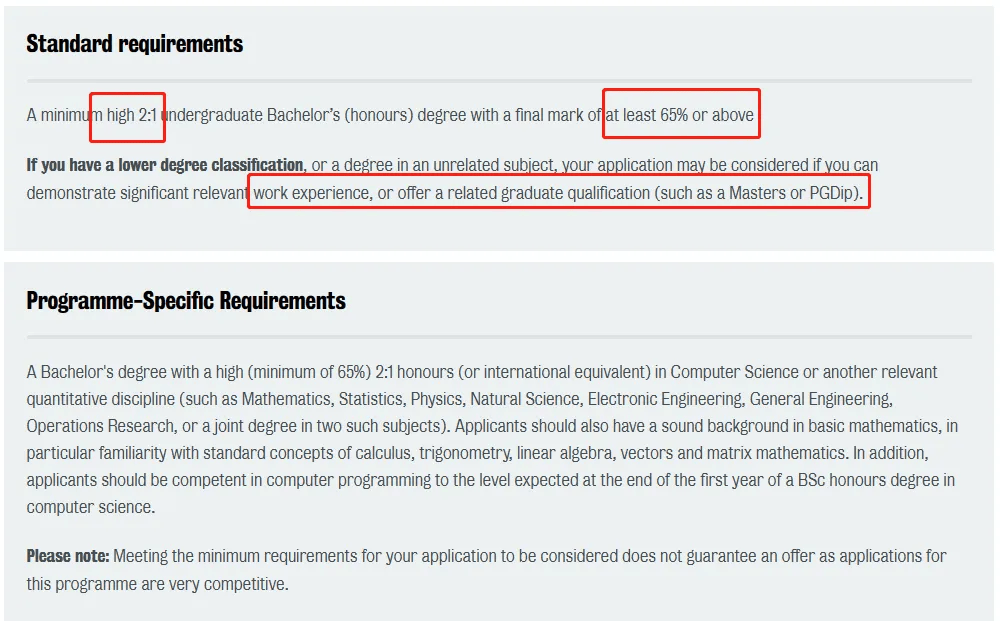Click the '(such as a Masters or PGDip)' text
Image resolution: width=1000 pixels, height=621 pixels.
point(758,193)
